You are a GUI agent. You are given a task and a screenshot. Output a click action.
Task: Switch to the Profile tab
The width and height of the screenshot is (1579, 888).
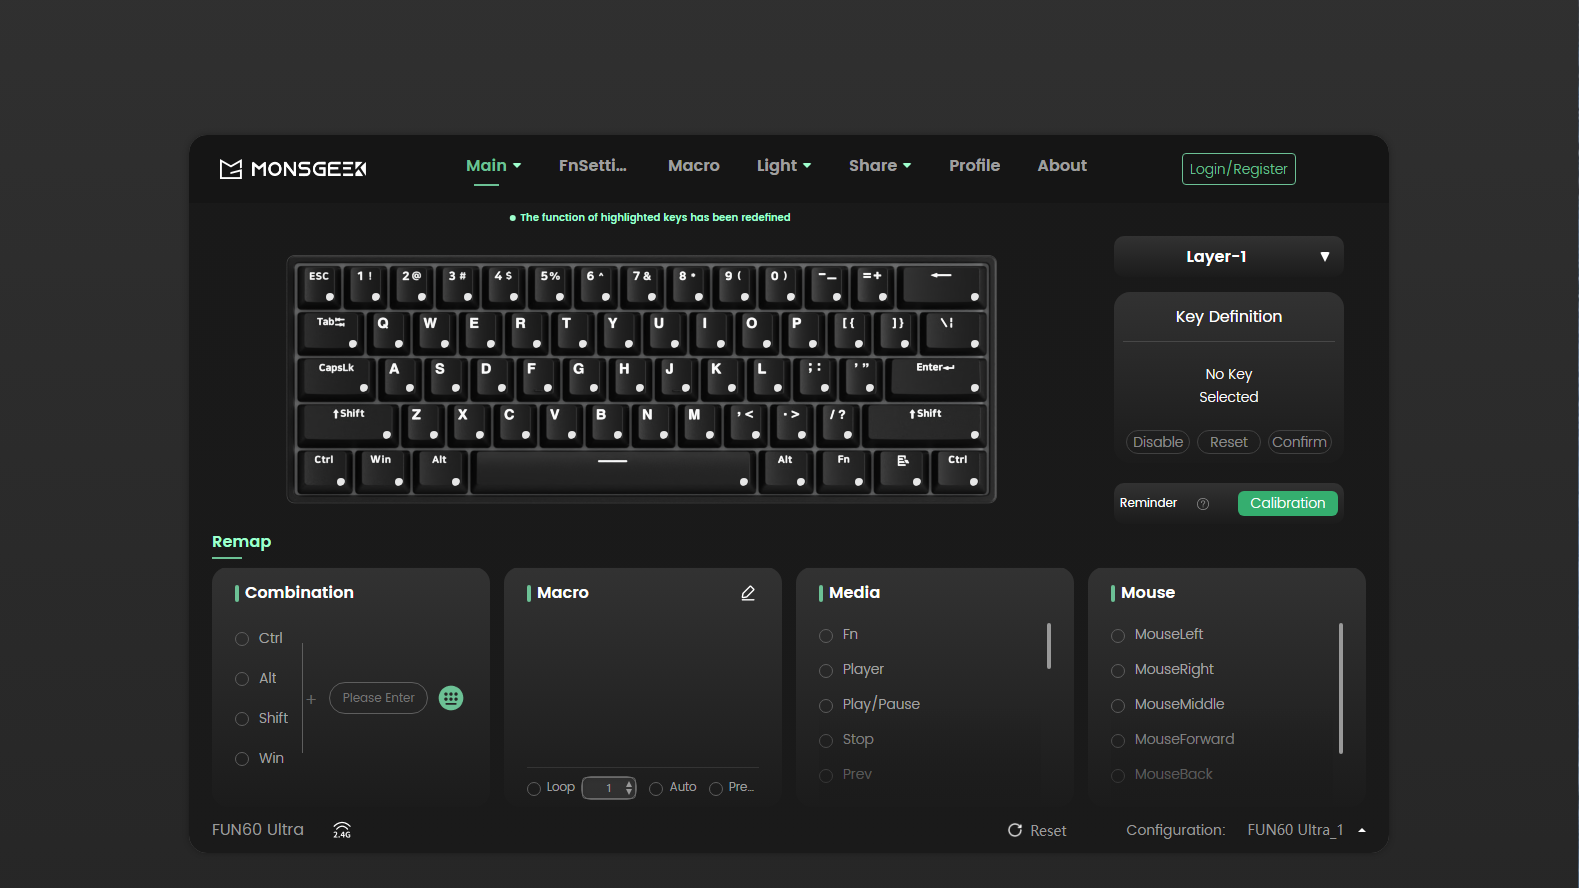click(974, 166)
